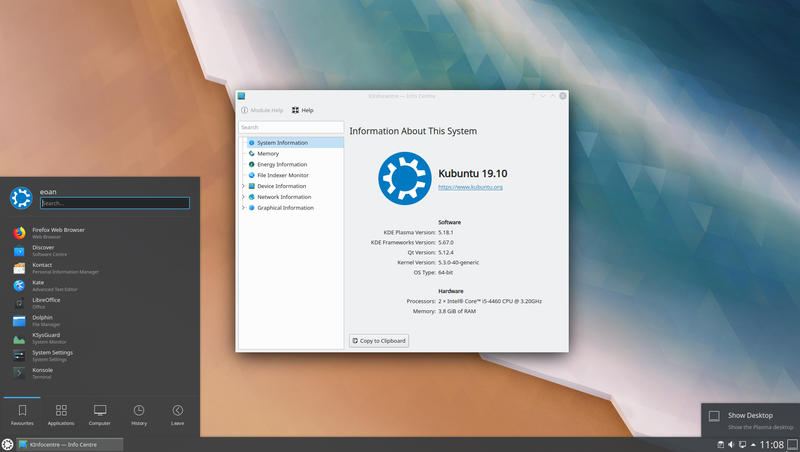Click the KDE Frameworks Version value 5.67.0
This screenshot has height=452, width=800.
(x=446, y=243)
